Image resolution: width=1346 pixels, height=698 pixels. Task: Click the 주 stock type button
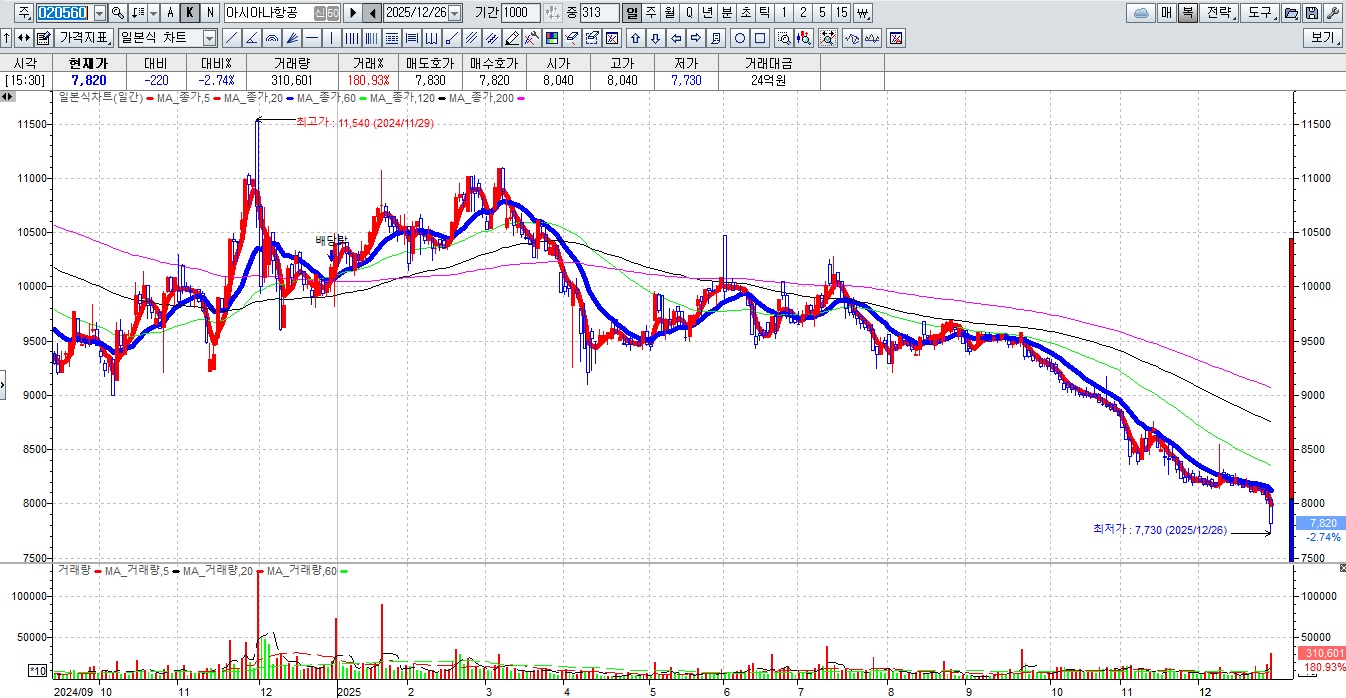pos(24,13)
